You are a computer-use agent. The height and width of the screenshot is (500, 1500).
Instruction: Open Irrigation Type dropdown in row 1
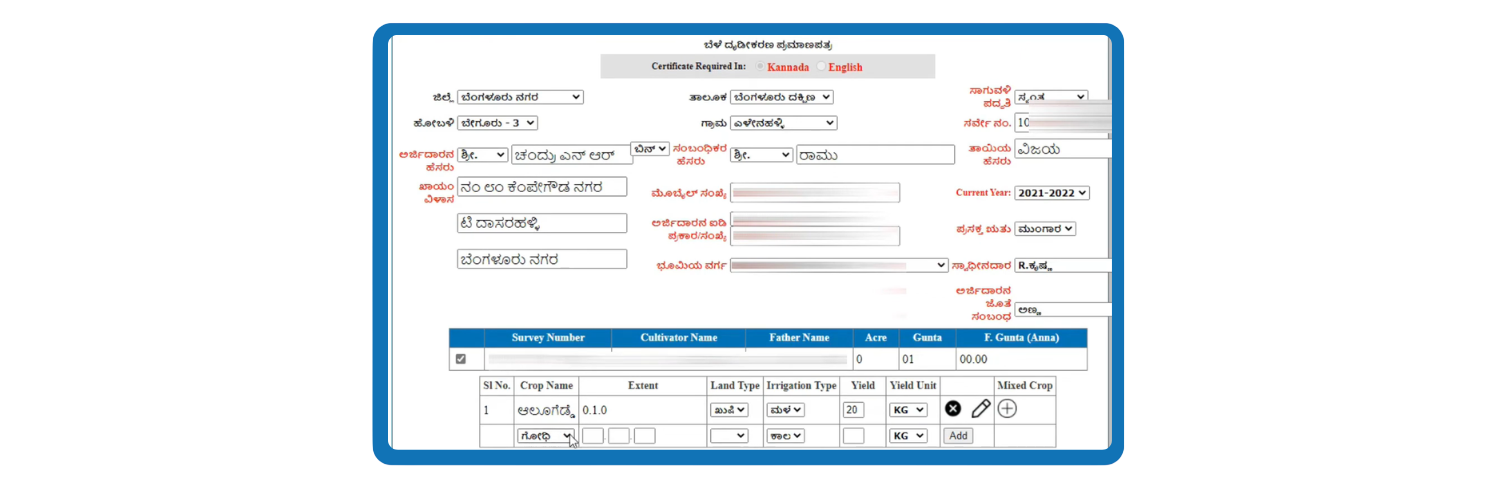coord(786,410)
